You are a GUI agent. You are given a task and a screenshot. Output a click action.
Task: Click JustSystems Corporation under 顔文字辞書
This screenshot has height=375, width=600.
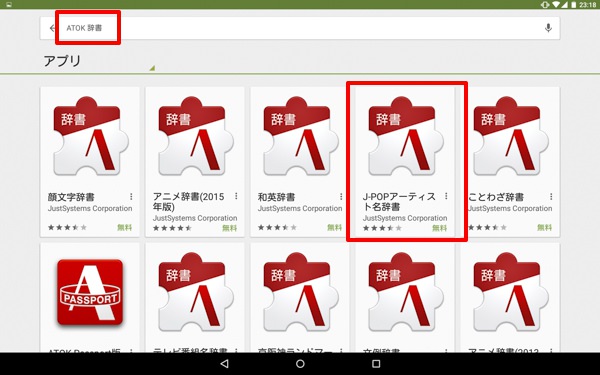[90, 209]
